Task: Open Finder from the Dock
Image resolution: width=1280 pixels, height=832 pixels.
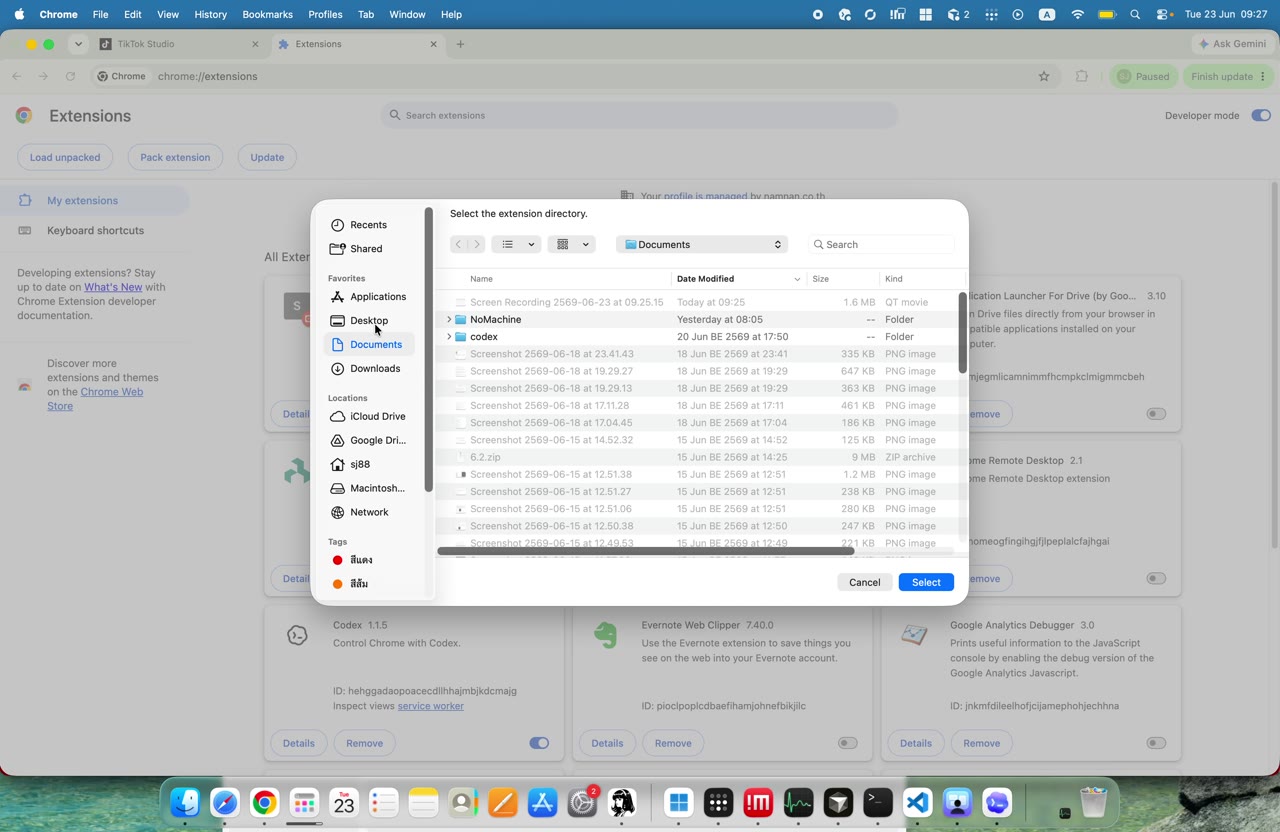Action: click(x=185, y=802)
